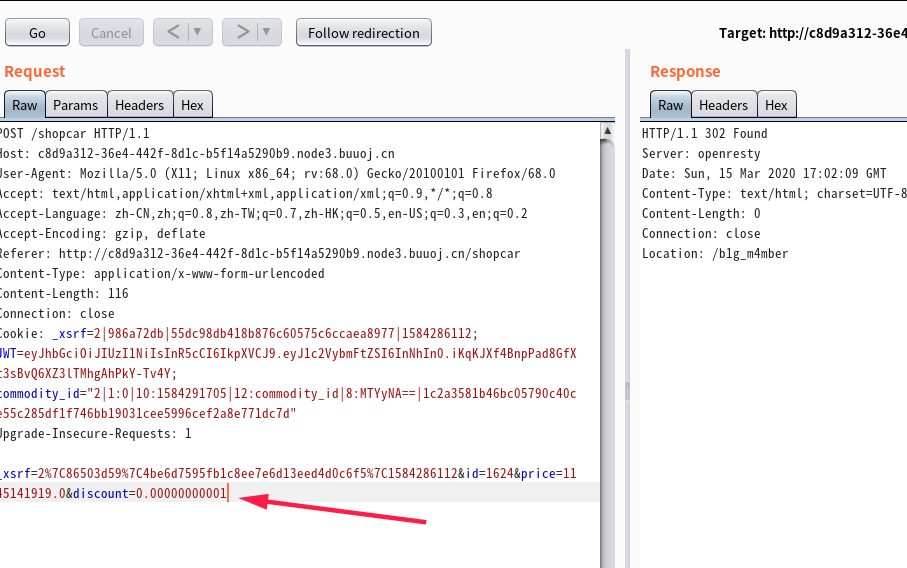Click the request editor scroll-up arrow
This screenshot has height=568, width=907.
(x=608, y=131)
